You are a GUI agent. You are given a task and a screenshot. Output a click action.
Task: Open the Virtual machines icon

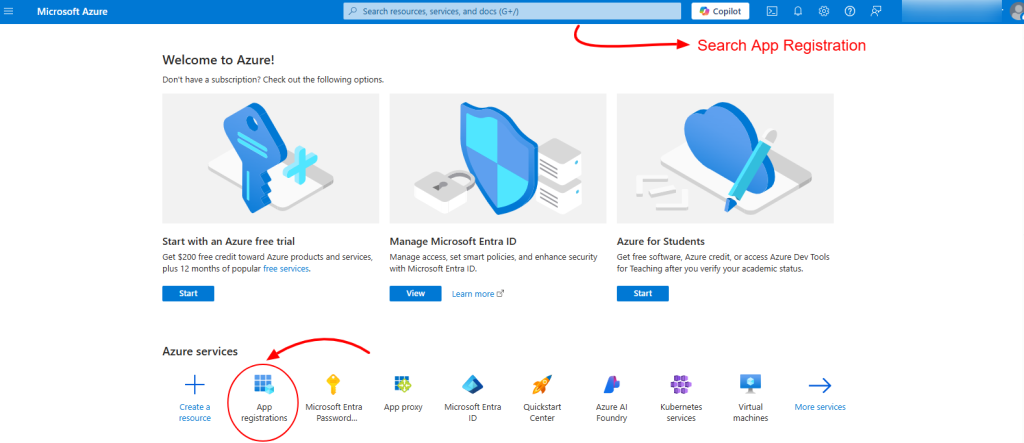pyautogui.click(x=750, y=385)
